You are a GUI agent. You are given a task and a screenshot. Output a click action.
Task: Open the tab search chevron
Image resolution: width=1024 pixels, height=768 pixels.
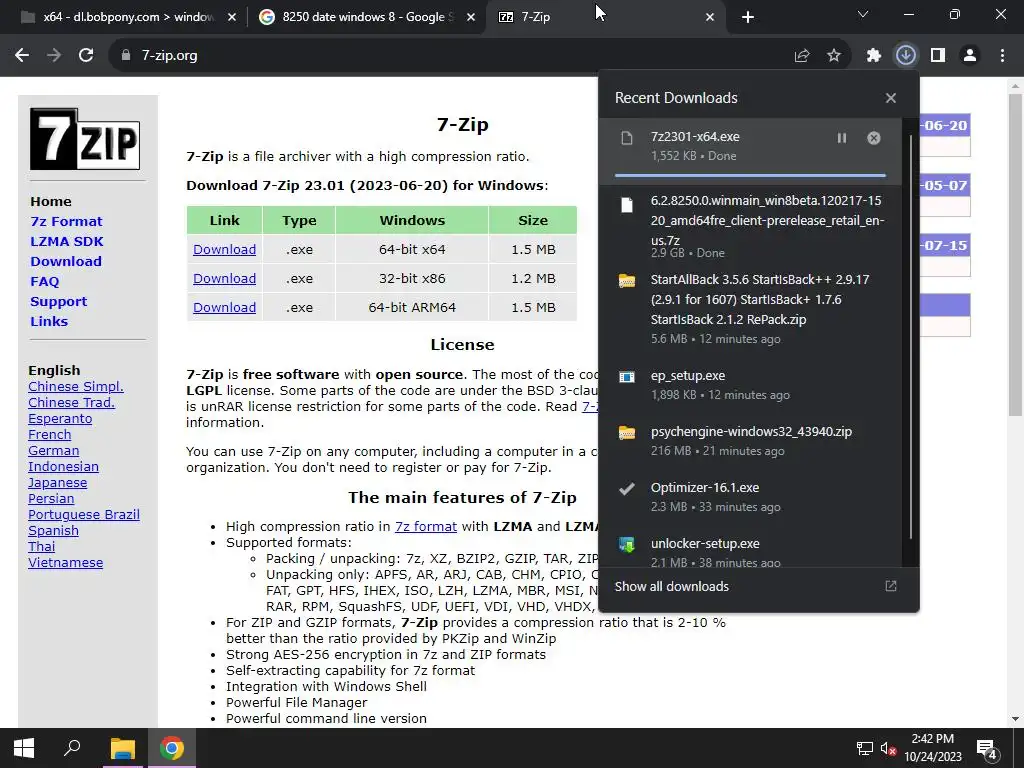pyautogui.click(x=863, y=14)
